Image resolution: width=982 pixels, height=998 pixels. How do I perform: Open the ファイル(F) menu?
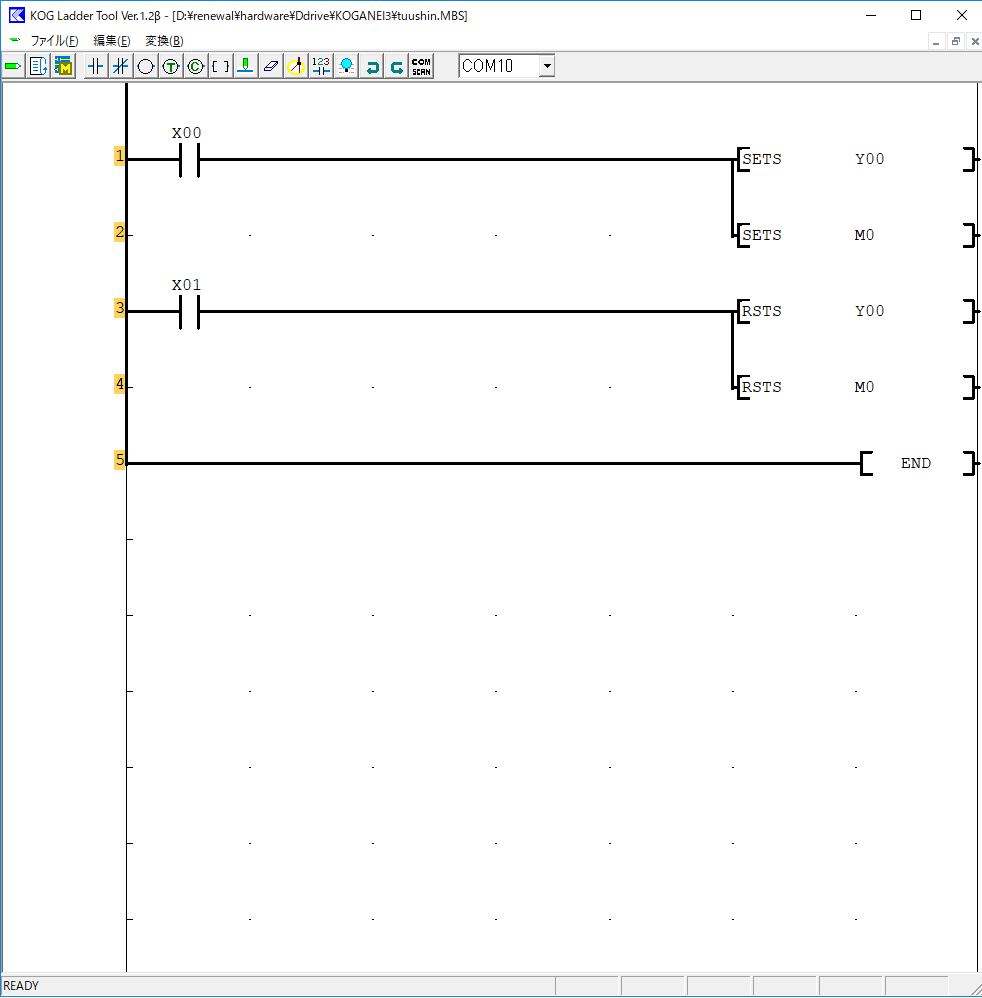[54, 41]
